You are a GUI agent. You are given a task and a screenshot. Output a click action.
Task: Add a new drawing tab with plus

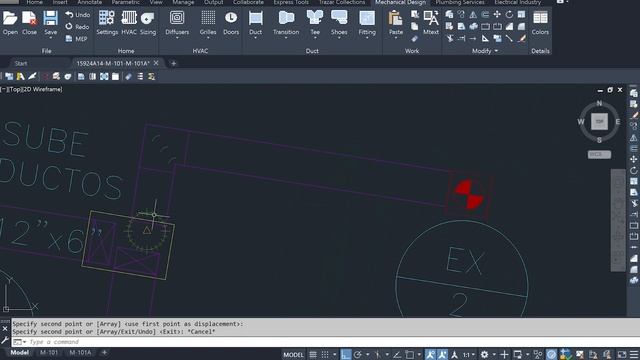173,63
